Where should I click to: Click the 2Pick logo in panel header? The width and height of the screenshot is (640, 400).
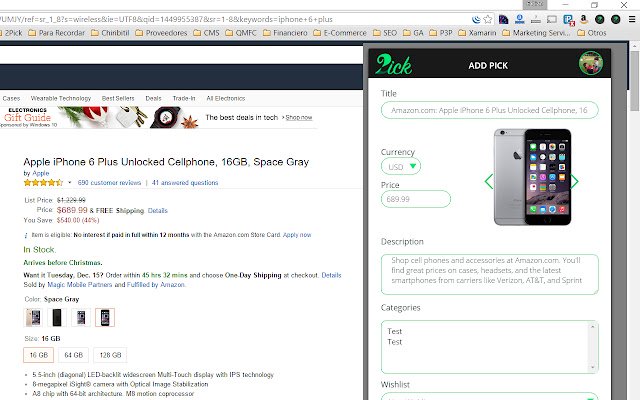coord(393,64)
